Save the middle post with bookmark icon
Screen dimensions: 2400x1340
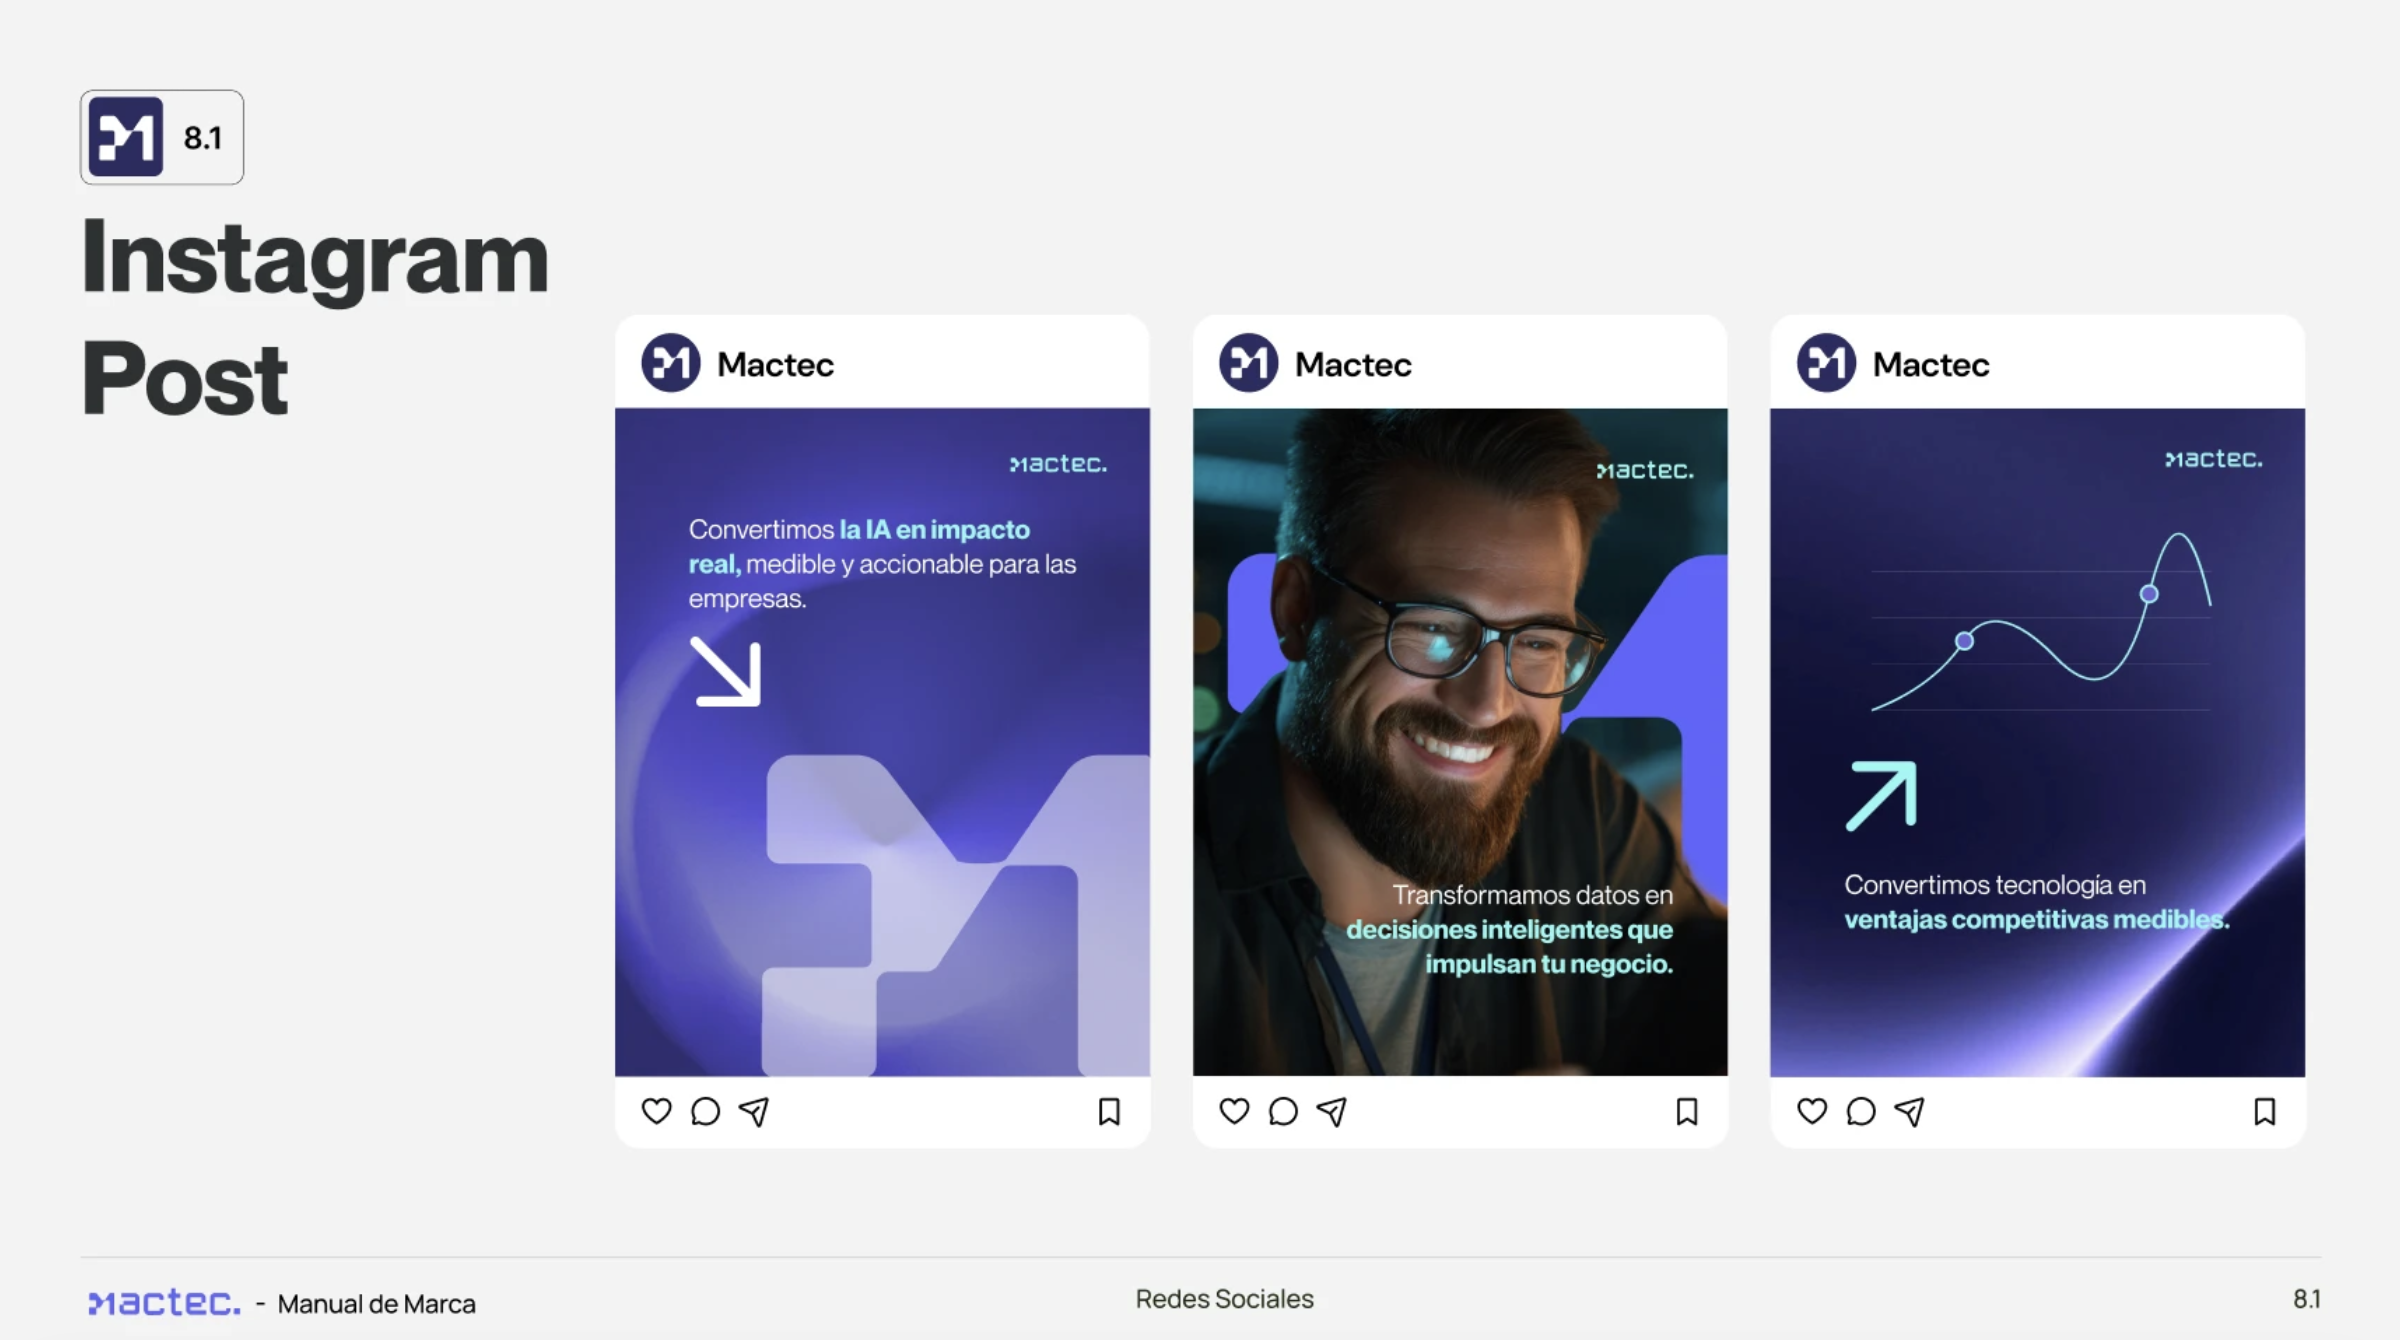[1687, 1111]
